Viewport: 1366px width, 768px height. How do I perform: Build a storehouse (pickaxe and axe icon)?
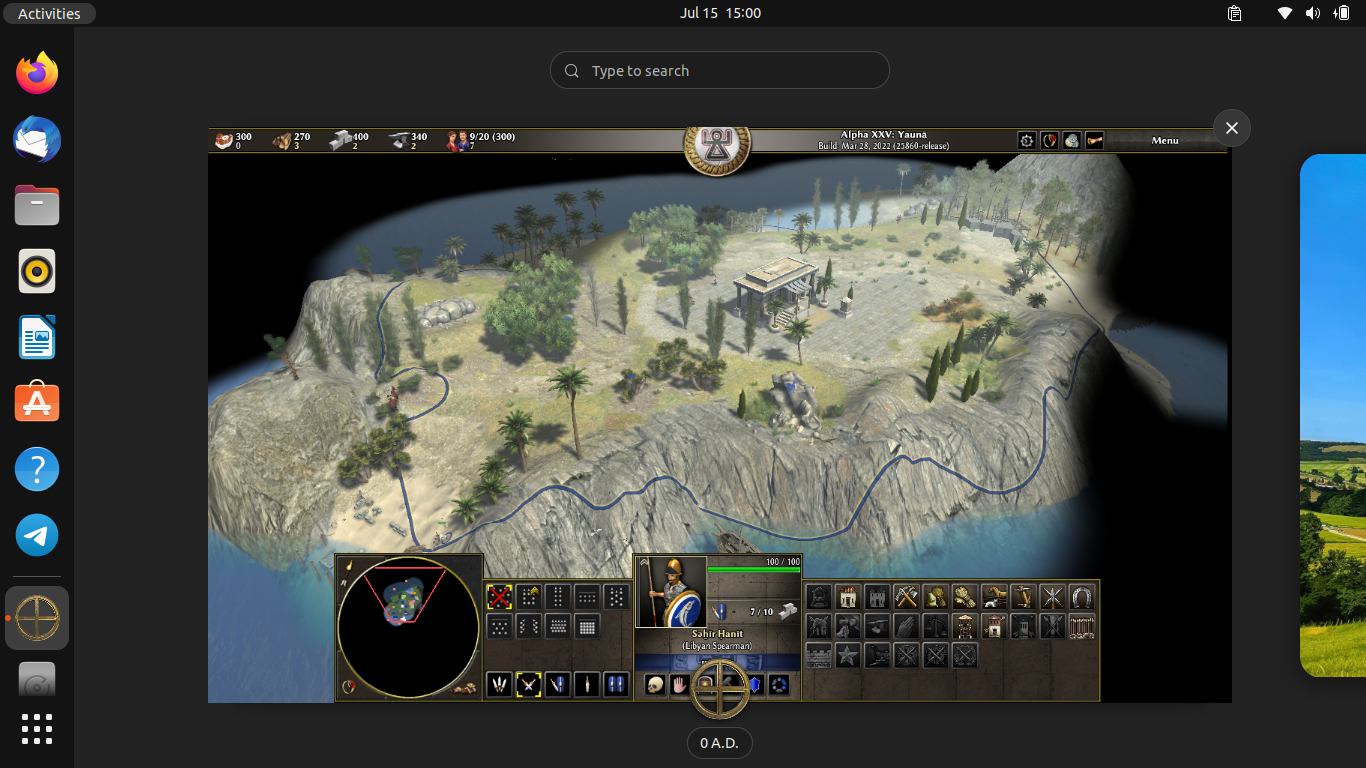(x=906, y=597)
